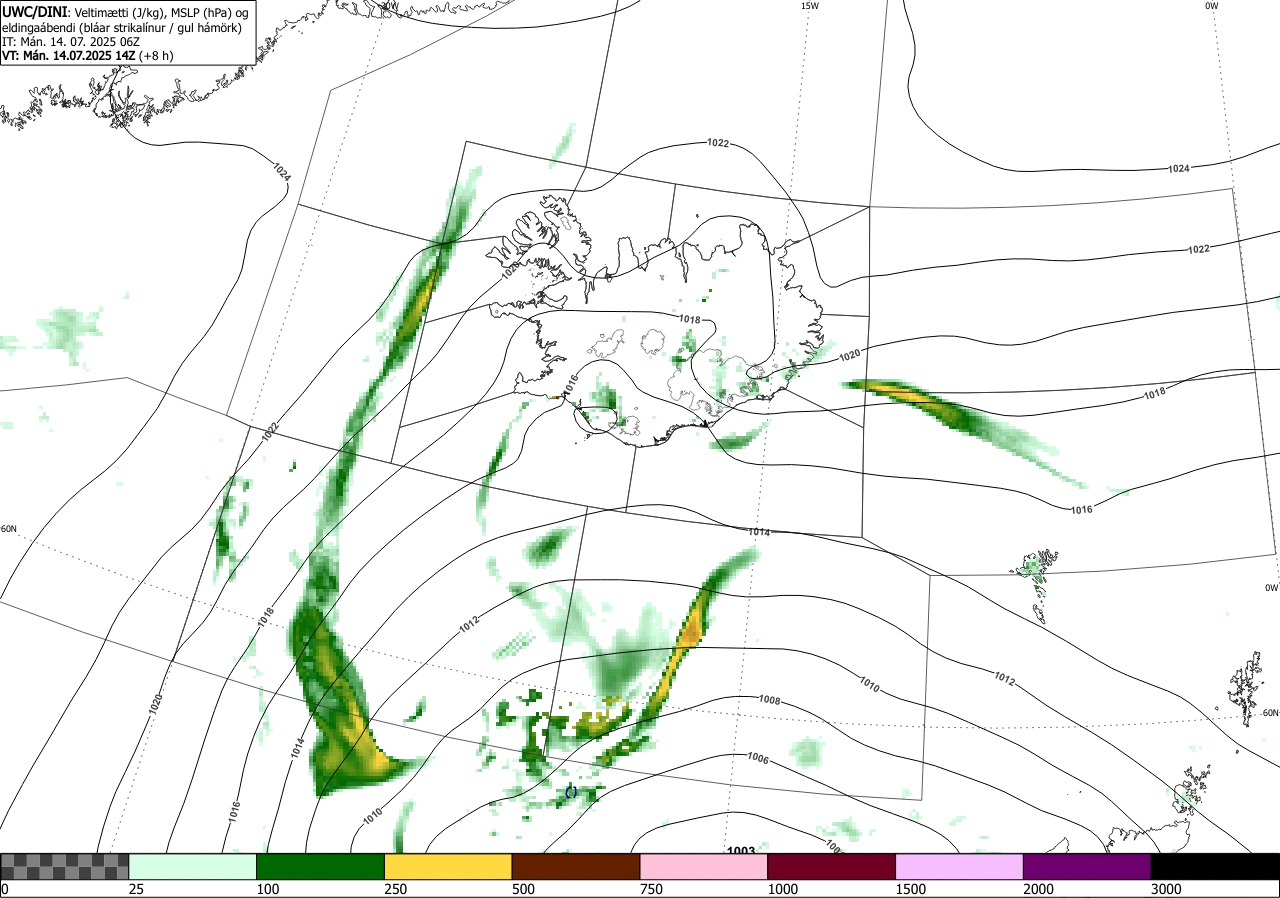Viewport: 1280px width, 898px height.
Task: Click the legend value '2000'
Action: (1038, 889)
